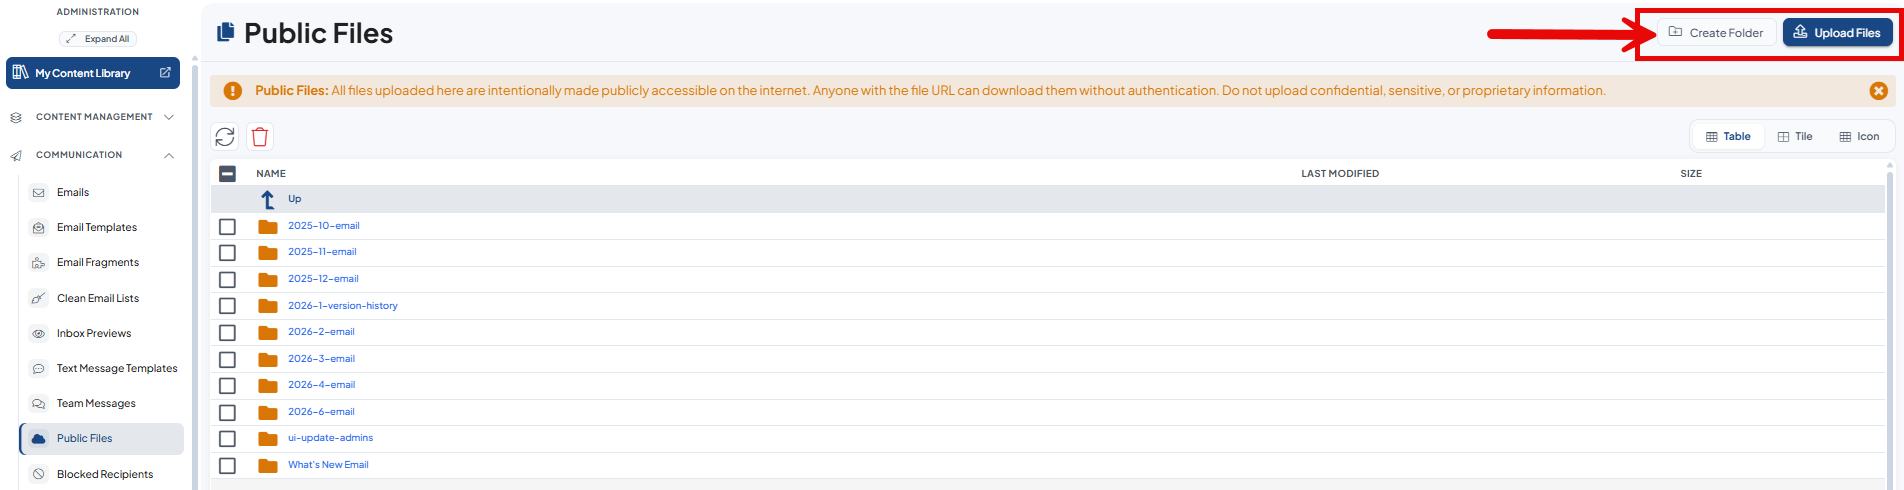Check the box for 2025-10-email folder
The image size is (1904, 490).
pos(227,227)
